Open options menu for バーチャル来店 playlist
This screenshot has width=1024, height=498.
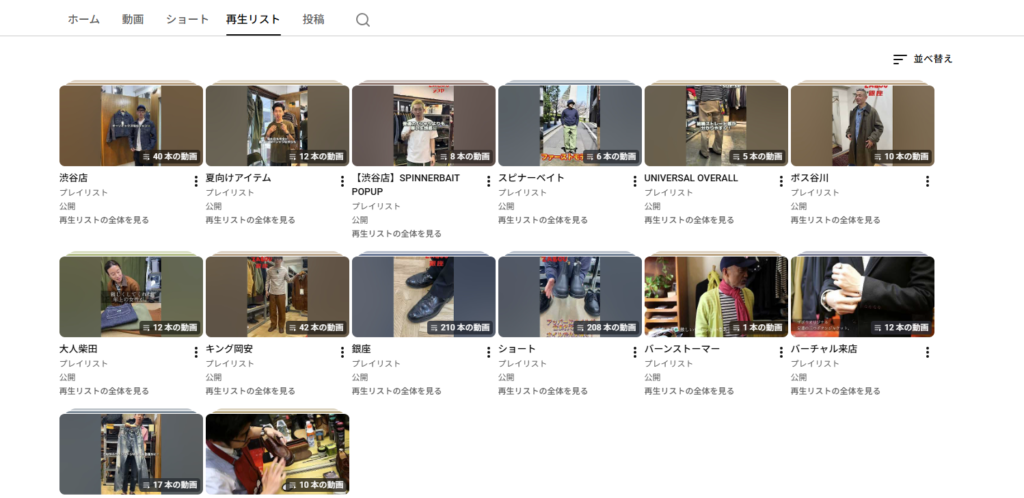tap(927, 352)
